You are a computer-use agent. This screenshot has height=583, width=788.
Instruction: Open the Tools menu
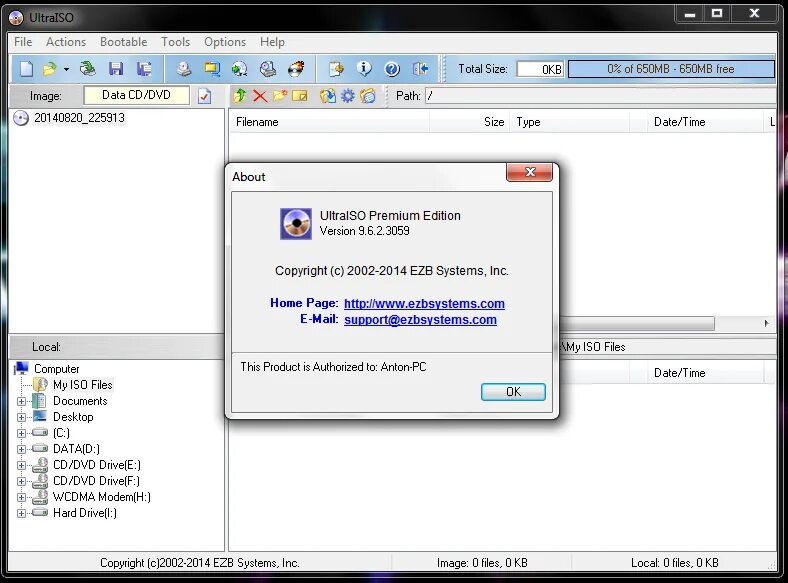tap(175, 42)
